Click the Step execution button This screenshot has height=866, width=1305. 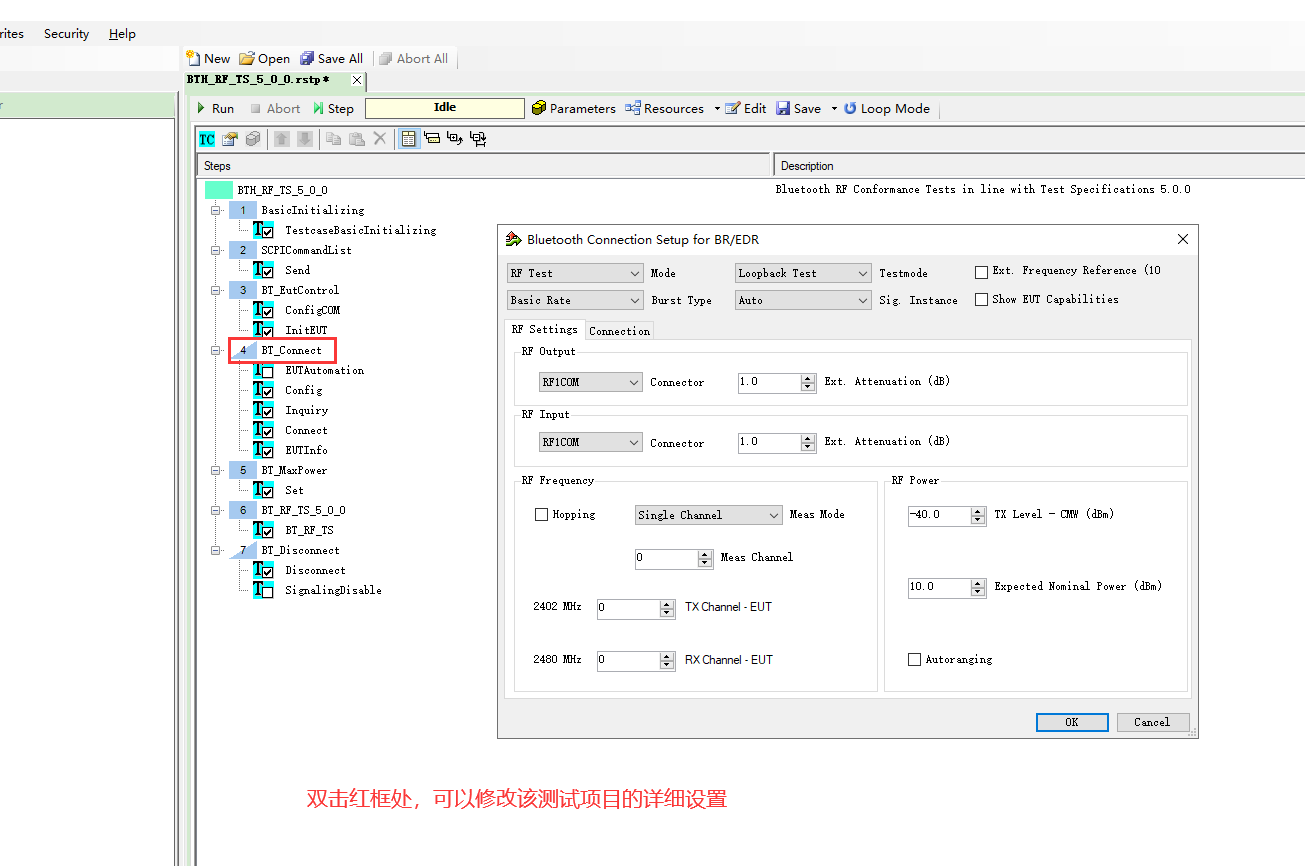pos(333,108)
